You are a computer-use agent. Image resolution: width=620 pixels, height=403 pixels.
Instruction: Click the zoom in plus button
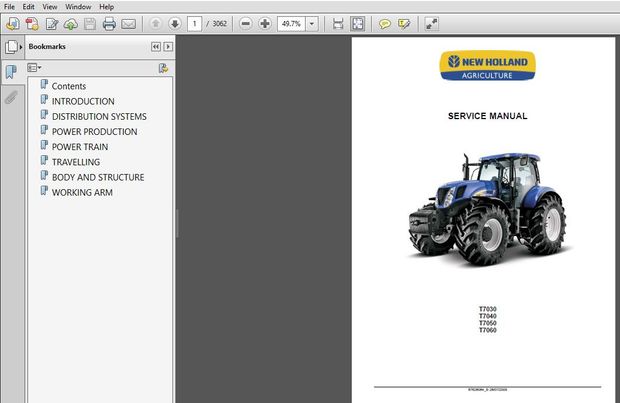[x=265, y=24]
